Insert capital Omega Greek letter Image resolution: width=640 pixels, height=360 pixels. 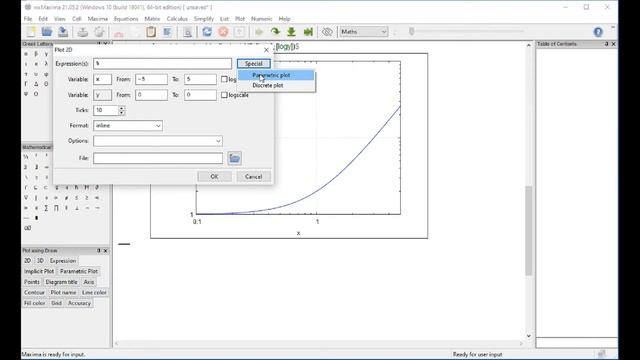click(x=36, y=94)
